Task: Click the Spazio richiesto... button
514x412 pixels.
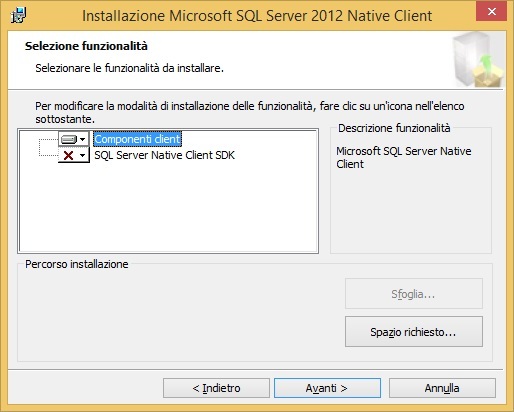Action: click(x=414, y=332)
